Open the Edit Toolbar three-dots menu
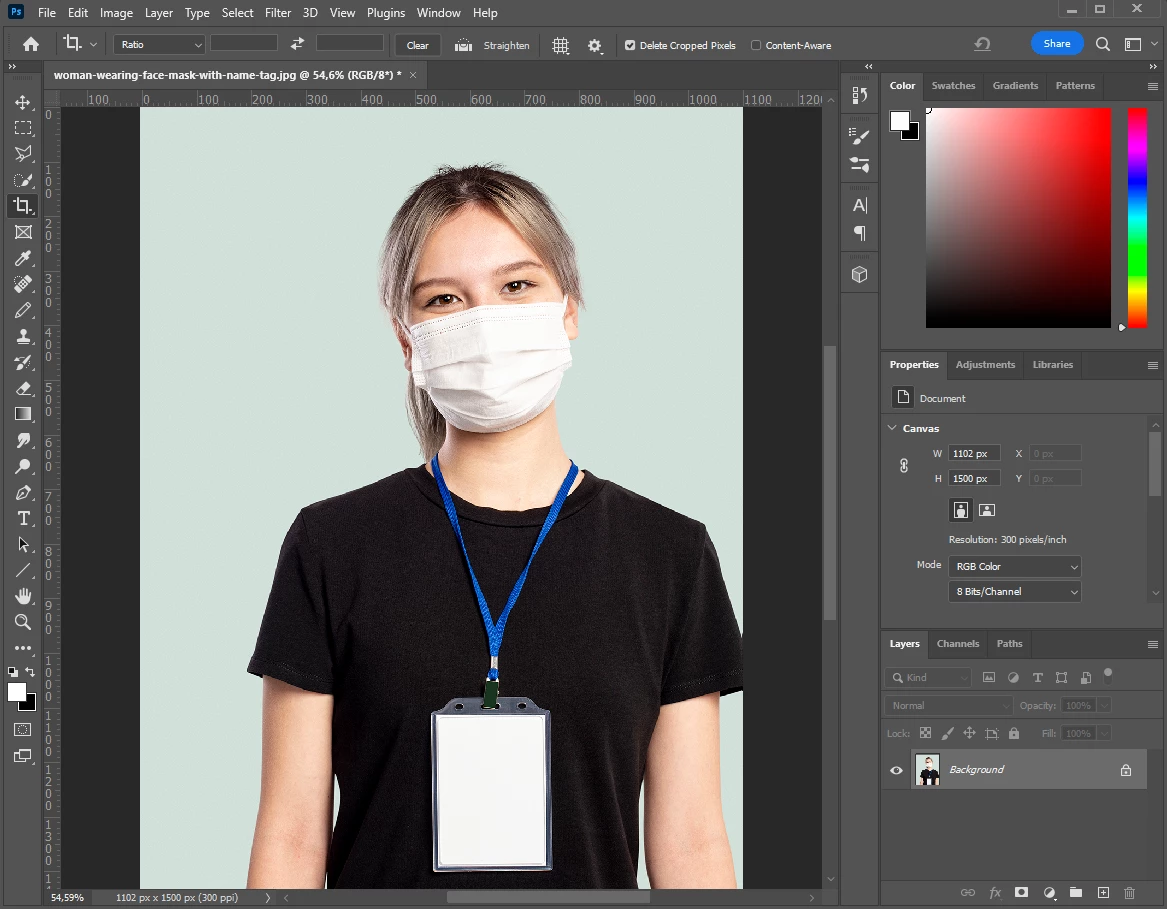This screenshot has width=1167, height=909. pos(23,648)
